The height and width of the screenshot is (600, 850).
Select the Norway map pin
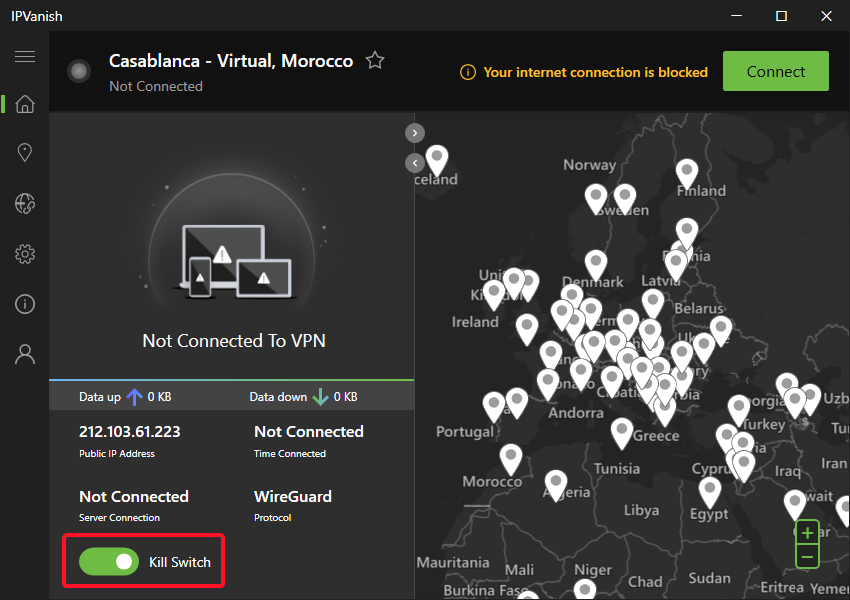tap(596, 199)
